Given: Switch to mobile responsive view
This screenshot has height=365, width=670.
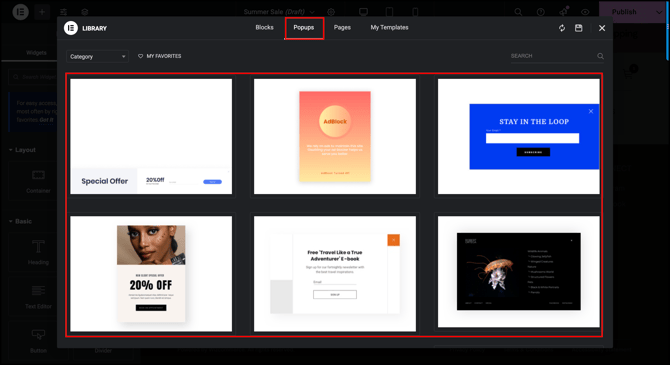Looking at the screenshot, I should (415, 12).
